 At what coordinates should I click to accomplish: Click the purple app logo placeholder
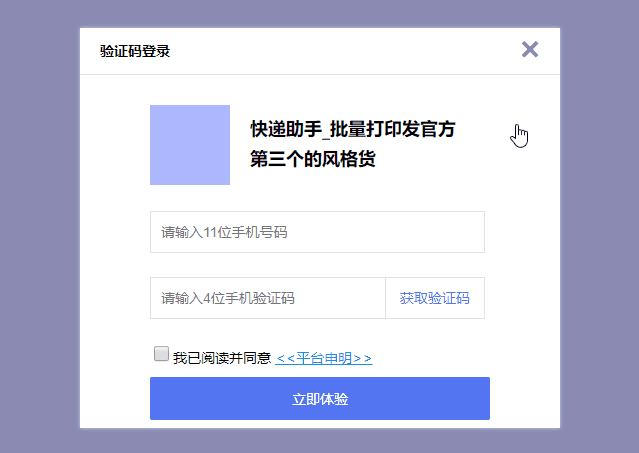[190, 145]
